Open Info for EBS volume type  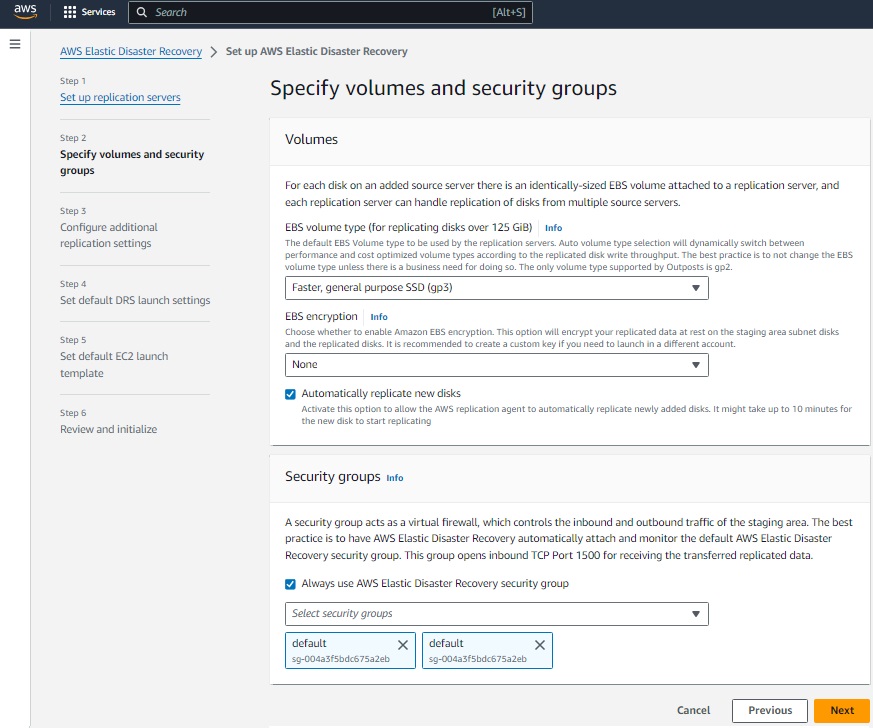pos(553,228)
